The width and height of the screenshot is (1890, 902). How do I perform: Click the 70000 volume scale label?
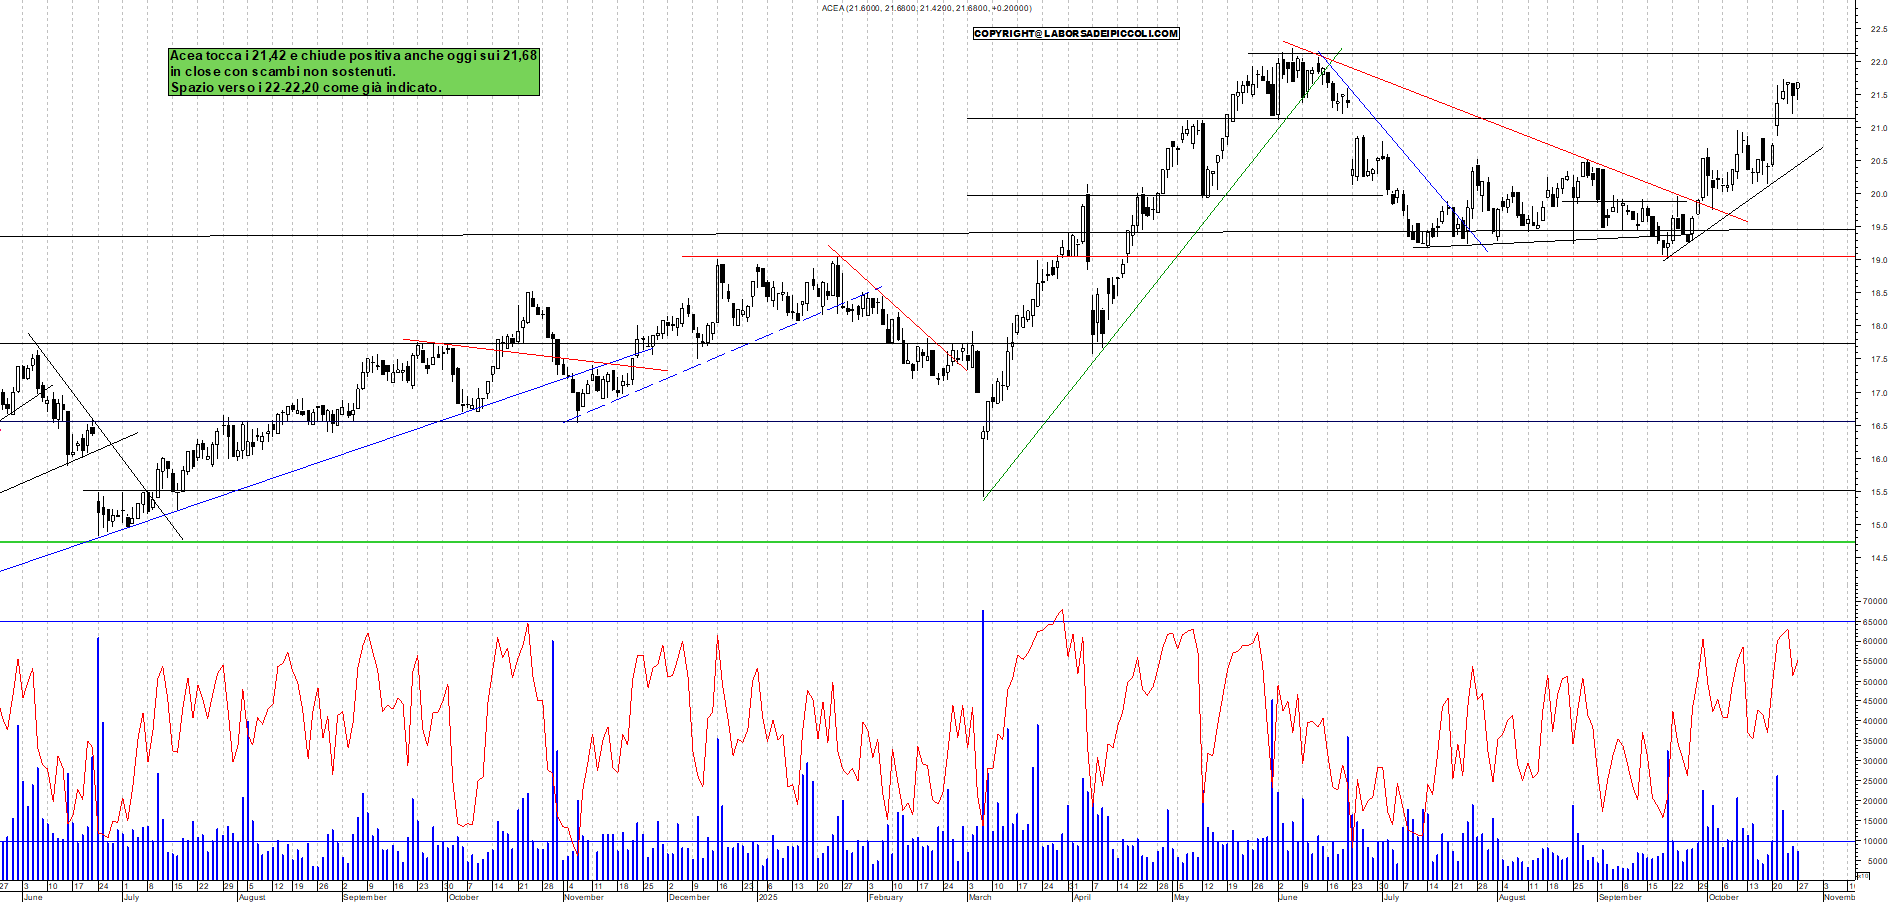pyautogui.click(x=1875, y=601)
